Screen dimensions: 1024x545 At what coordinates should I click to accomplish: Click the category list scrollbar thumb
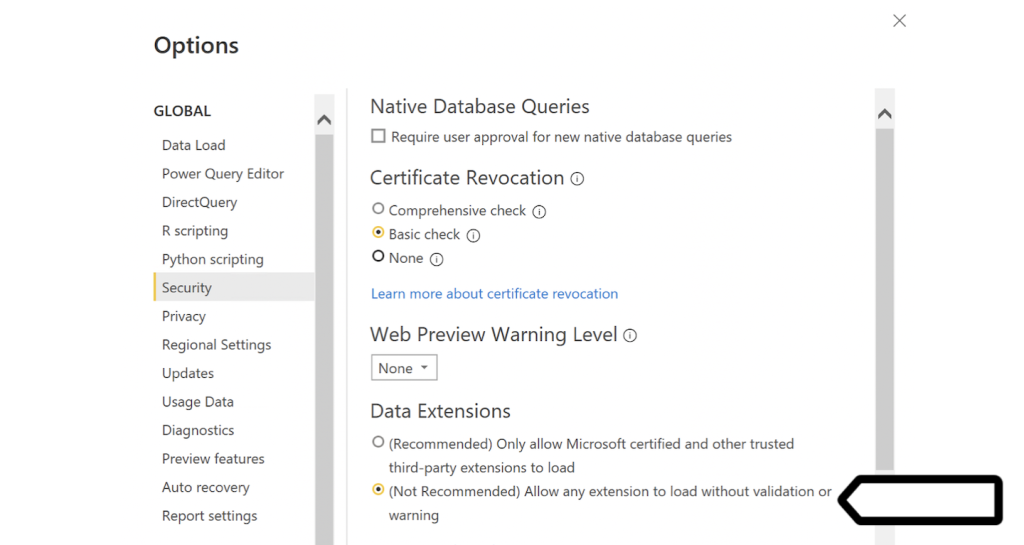point(324,339)
